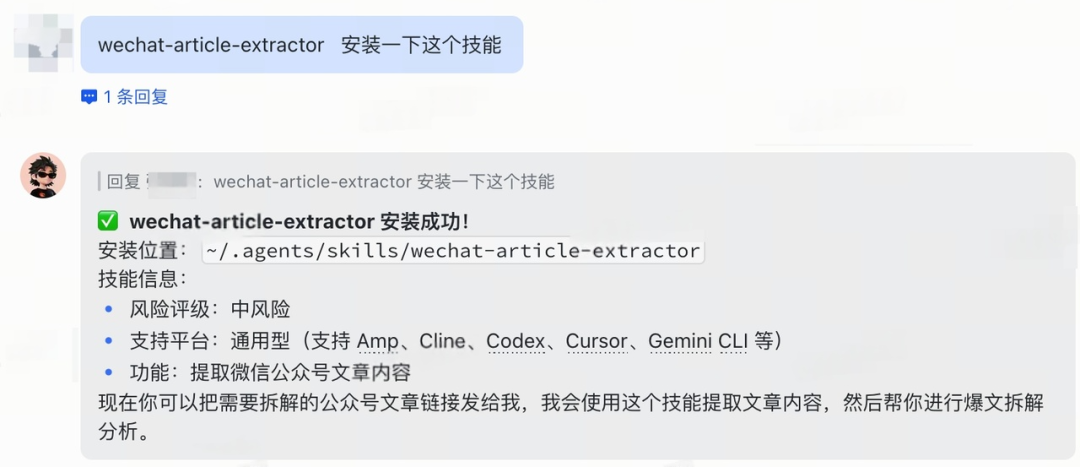Click the "风险评级:中风险" bullet item
The height and width of the screenshot is (467, 1080).
pos(210,310)
